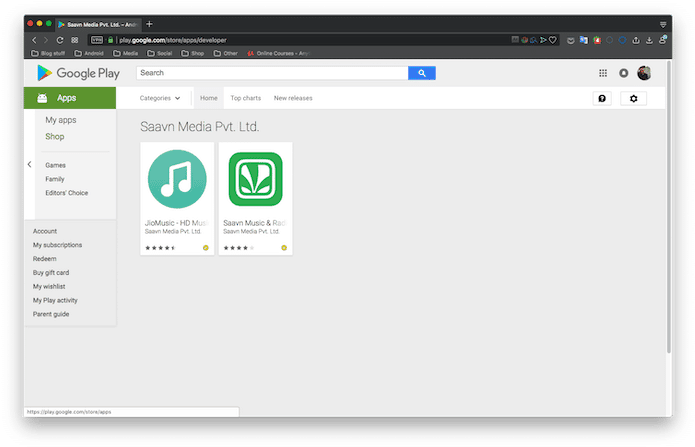Click the browser address bar URL
Viewport: 695px width, 447px height.
[x=173, y=40]
